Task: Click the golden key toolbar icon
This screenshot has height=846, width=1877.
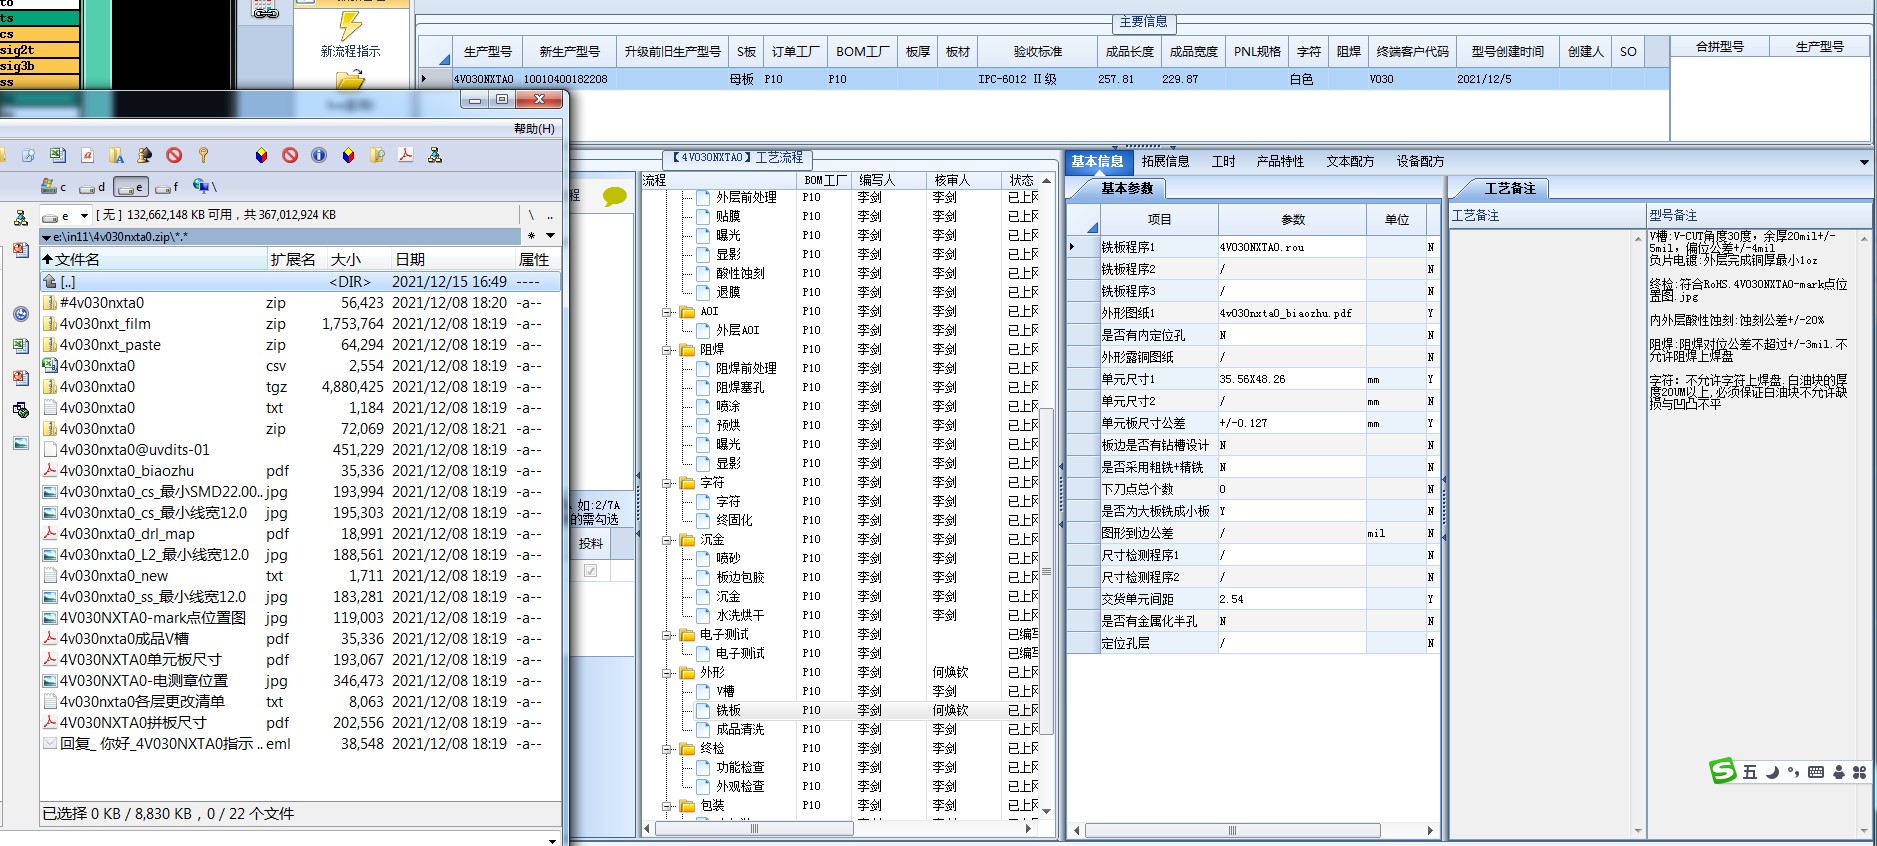Action: [x=203, y=155]
